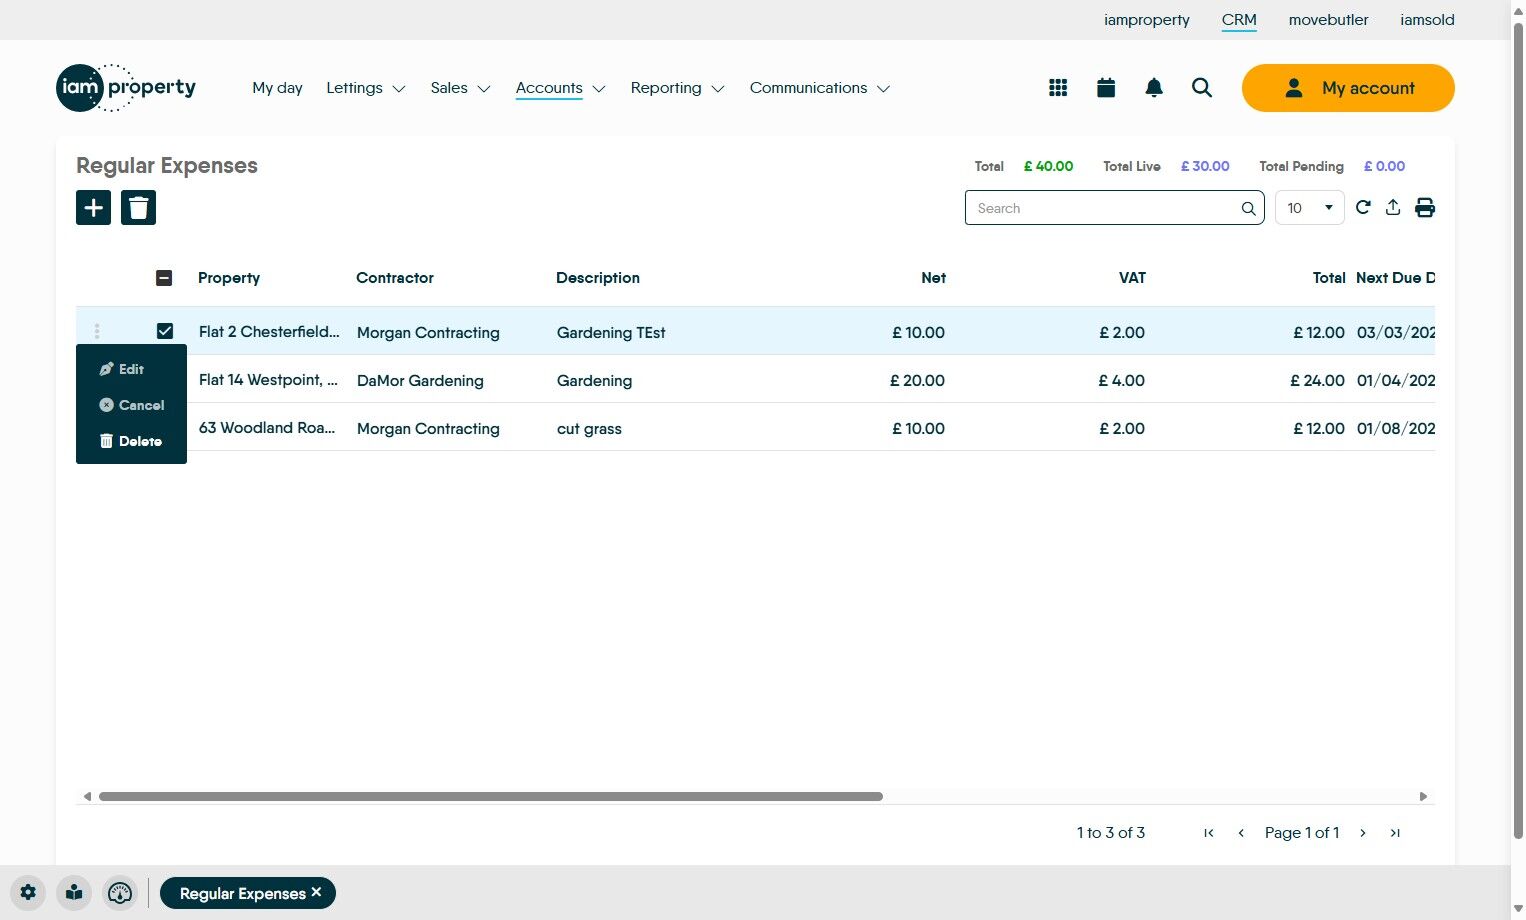Open the calendar icon in header

pyautogui.click(x=1106, y=88)
